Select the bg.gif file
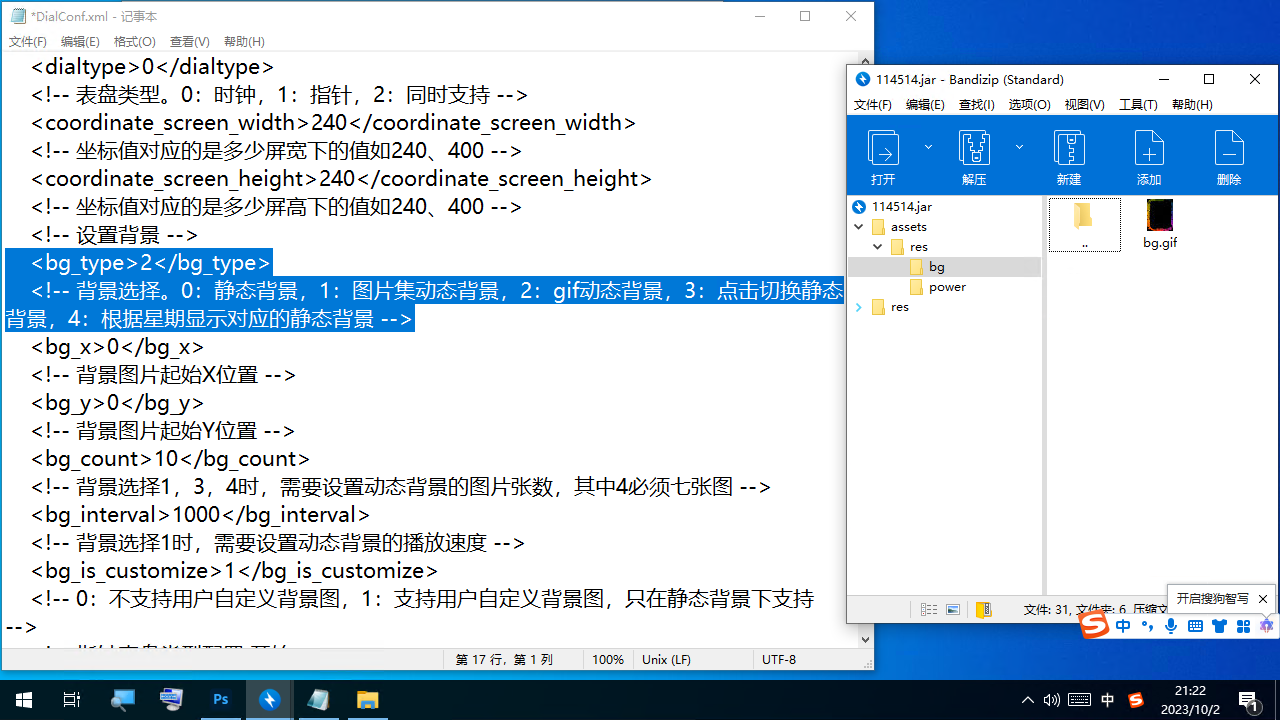 (1159, 223)
